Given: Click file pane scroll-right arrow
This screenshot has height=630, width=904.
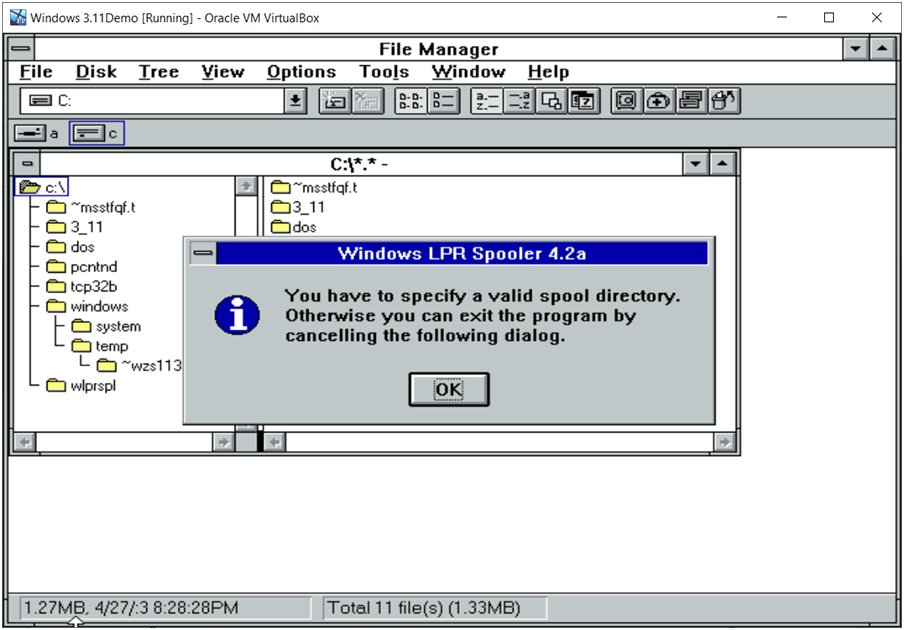Looking at the screenshot, I should point(724,442).
